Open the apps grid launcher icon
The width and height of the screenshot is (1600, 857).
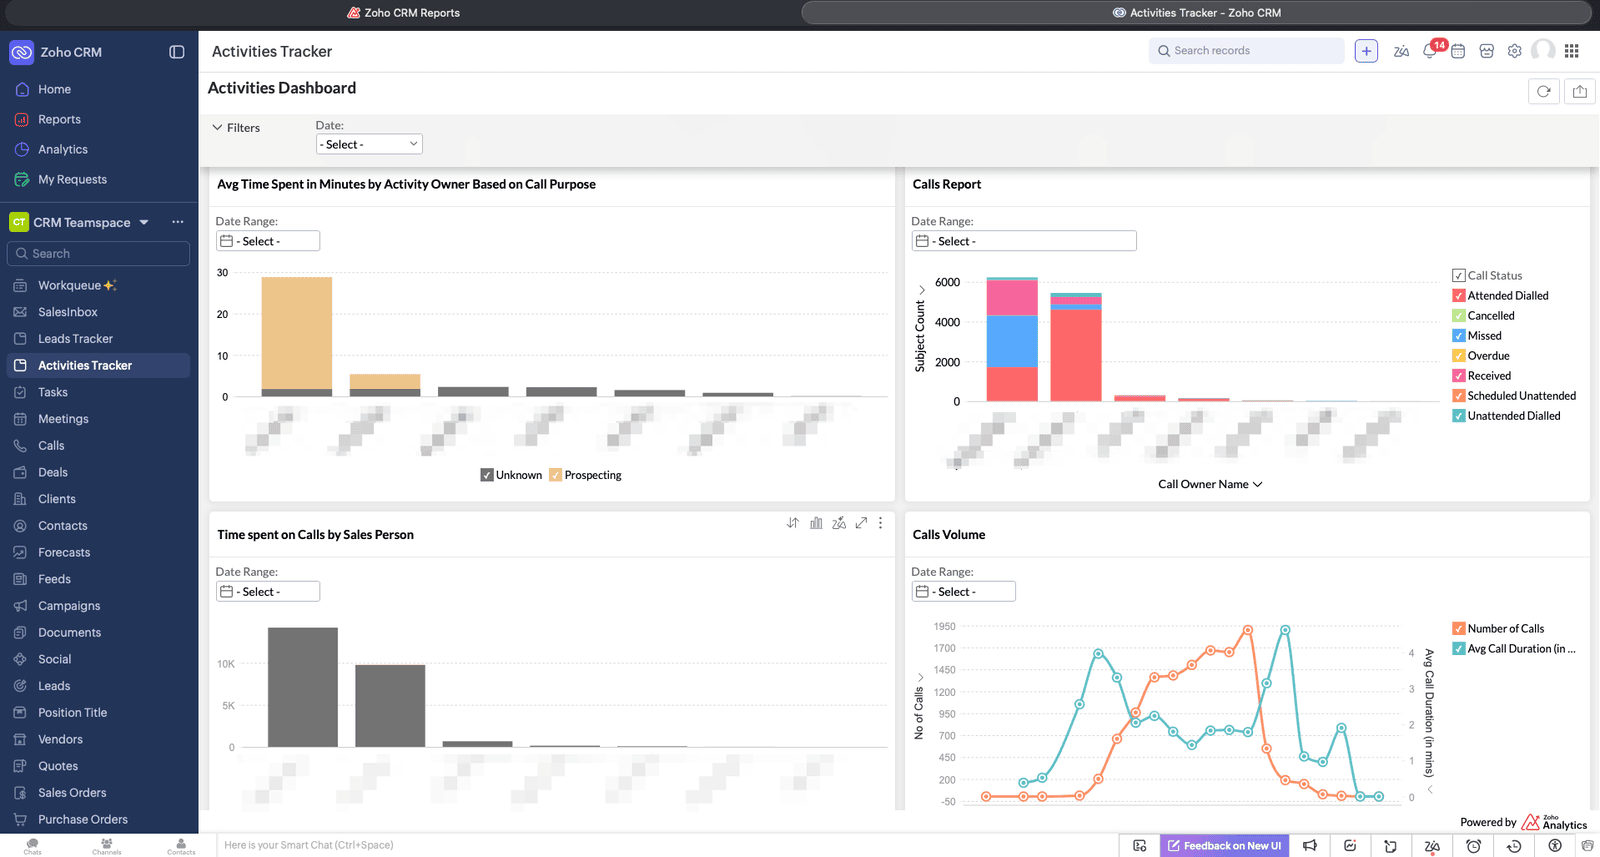1572,51
